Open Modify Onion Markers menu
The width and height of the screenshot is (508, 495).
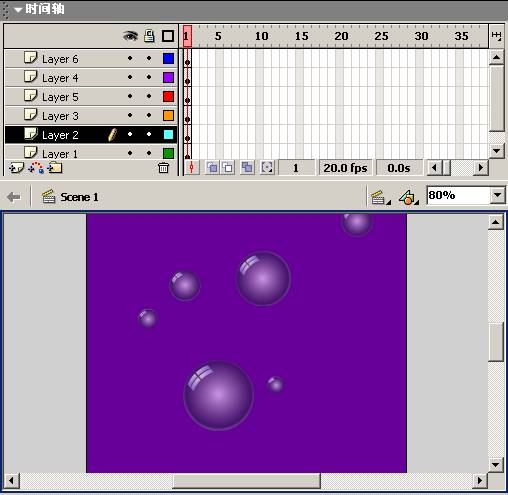point(267,168)
